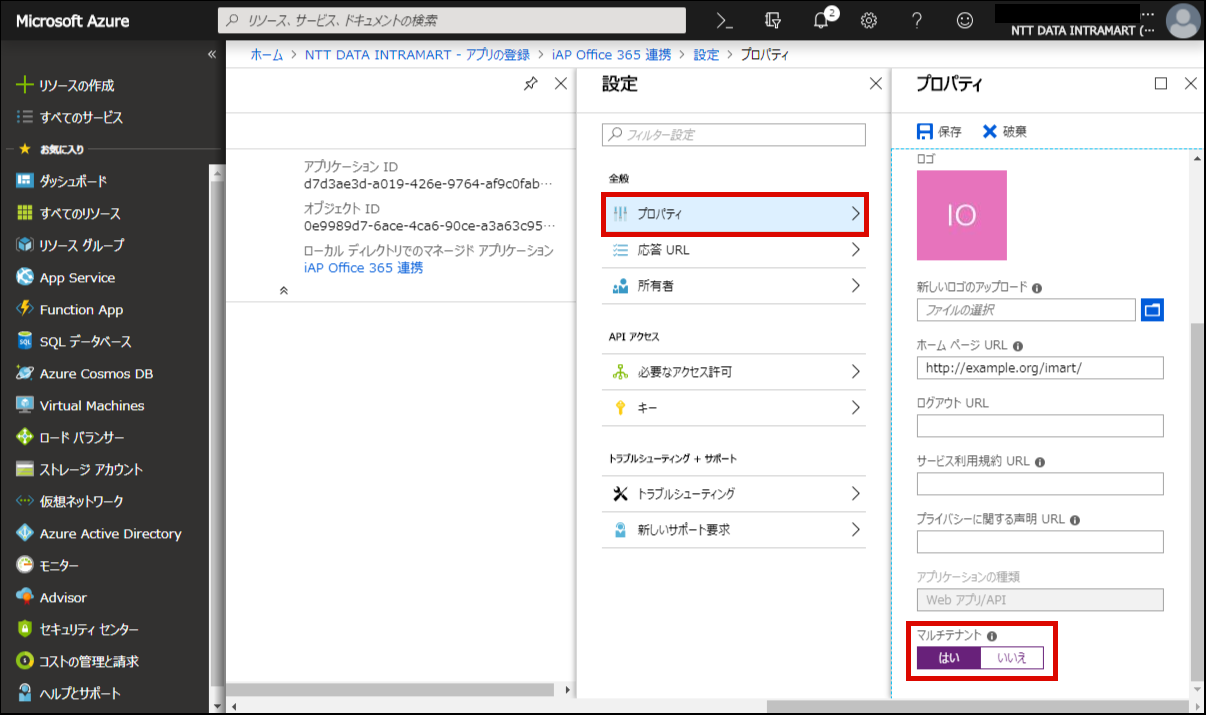Viewport: 1206px width, 715px height.
Task: Send feedback with the smiley icon
Action: (x=965, y=20)
